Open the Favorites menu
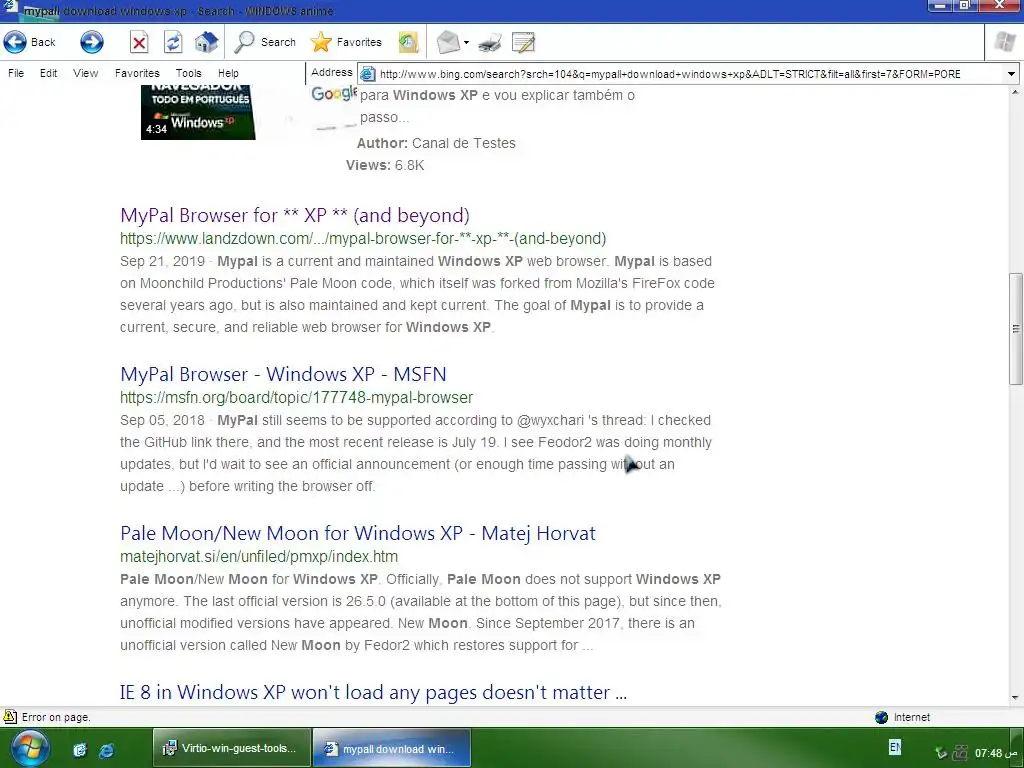Screen dimensions: 1024x768 pyautogui.click(x=137, y=73)
